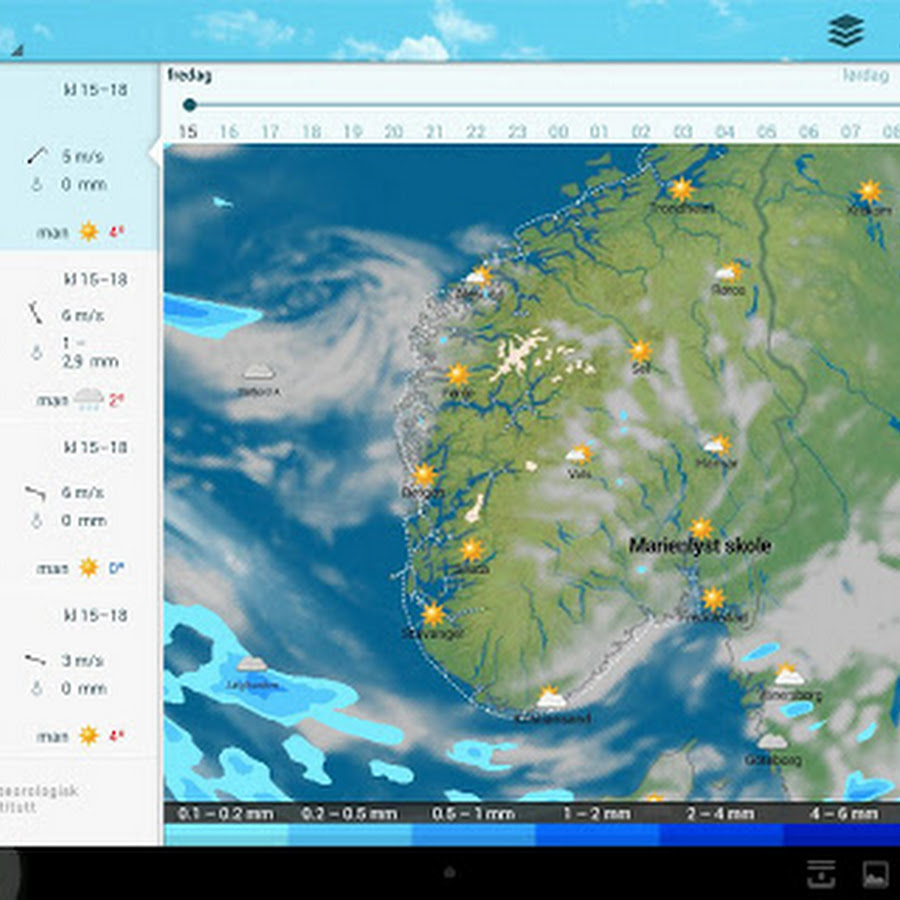This screenshot has height=900, width=900.
Task: Tap the sun icon between Bergen and Stavanger
Action: tap(472, 549)
